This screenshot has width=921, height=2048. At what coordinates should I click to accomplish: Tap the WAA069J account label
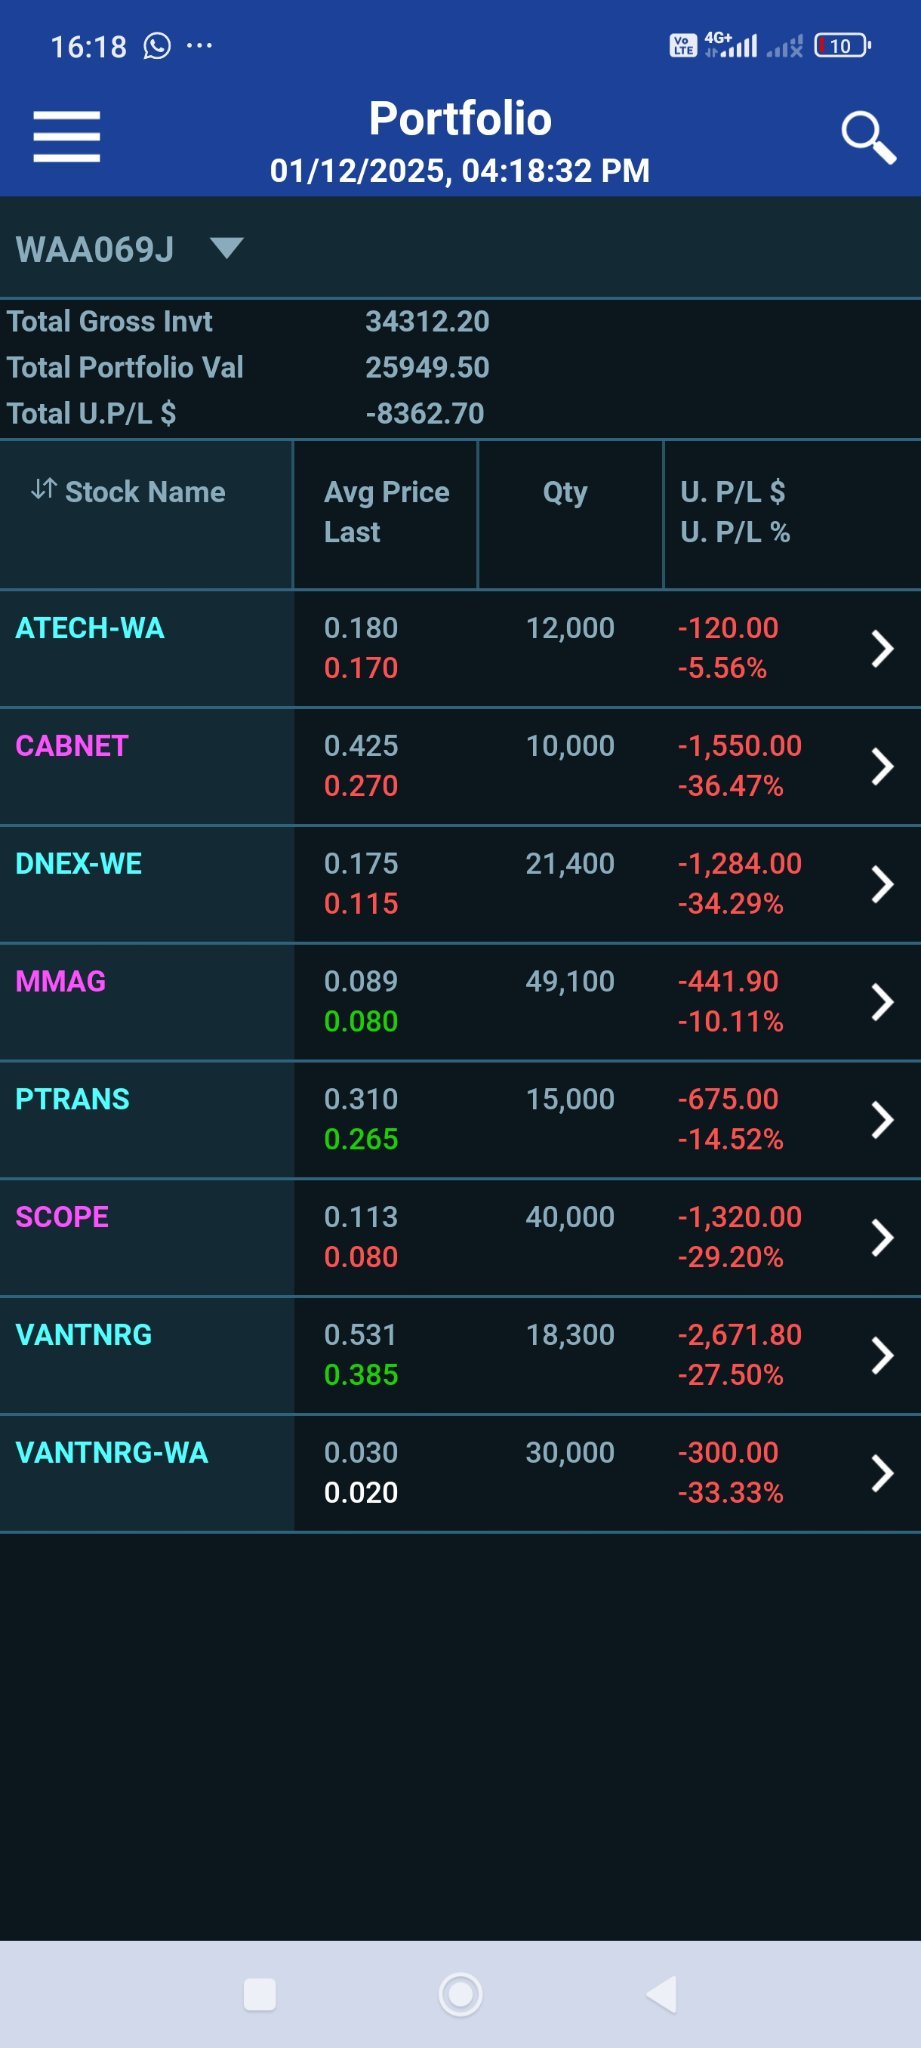click(95, 249)
